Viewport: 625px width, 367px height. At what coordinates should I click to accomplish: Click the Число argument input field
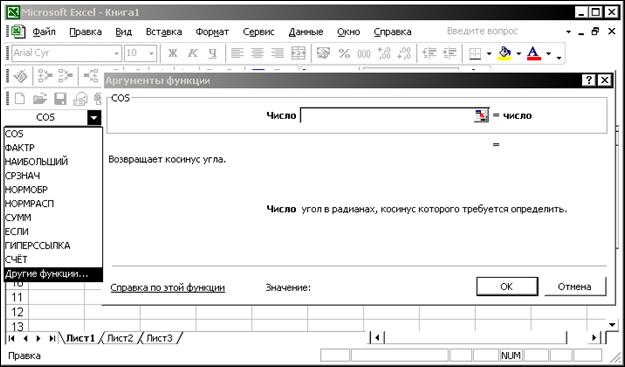pyautogui.click(x=387, y=116)
